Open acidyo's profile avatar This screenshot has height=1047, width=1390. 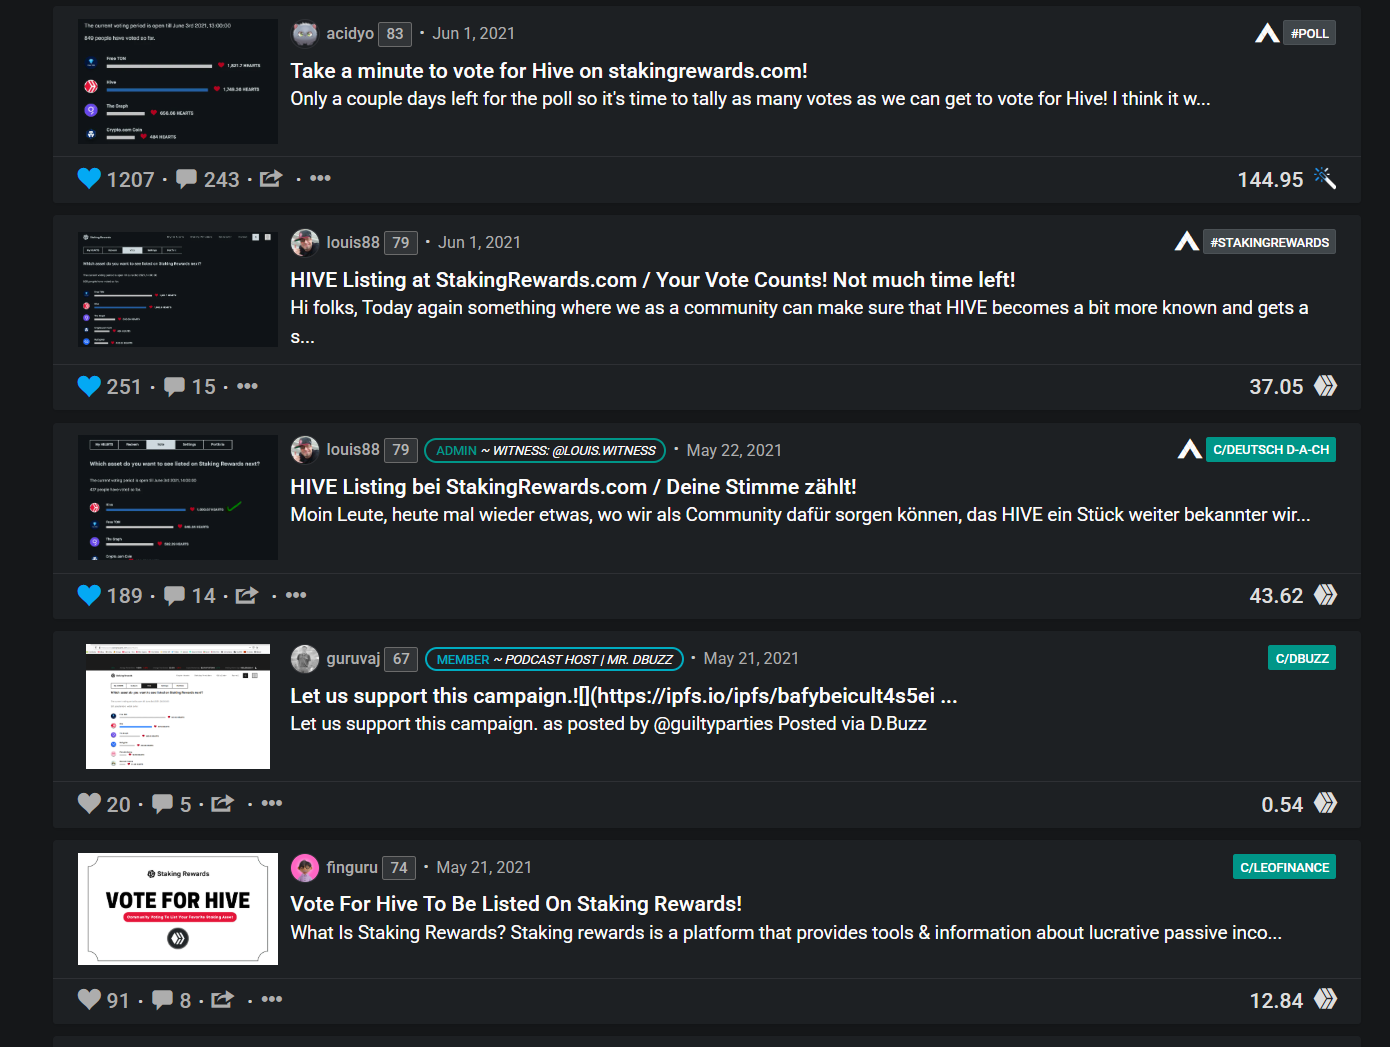pos(305,34)
